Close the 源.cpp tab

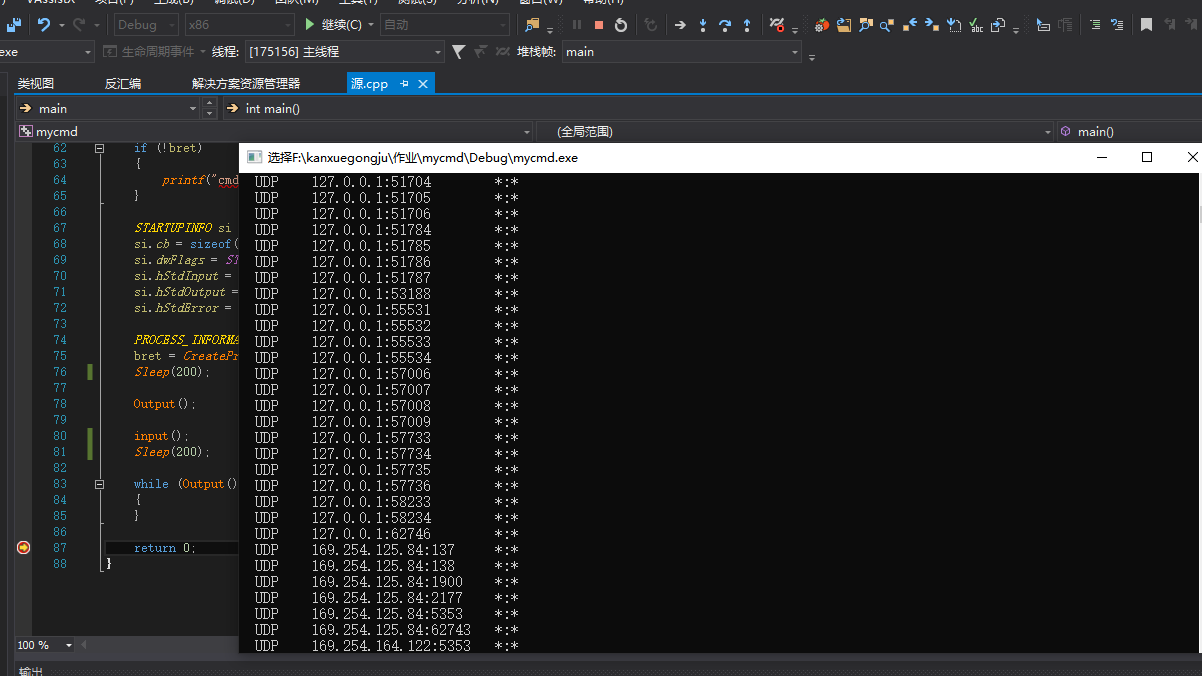pyautogui.click(x=423, y=84)
